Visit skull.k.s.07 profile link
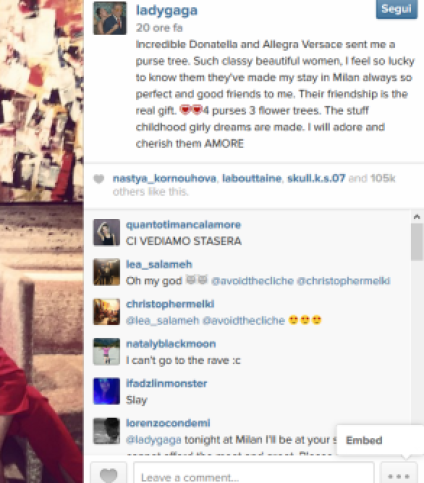This screenshot has height=483, width=424. coord(316,178)
